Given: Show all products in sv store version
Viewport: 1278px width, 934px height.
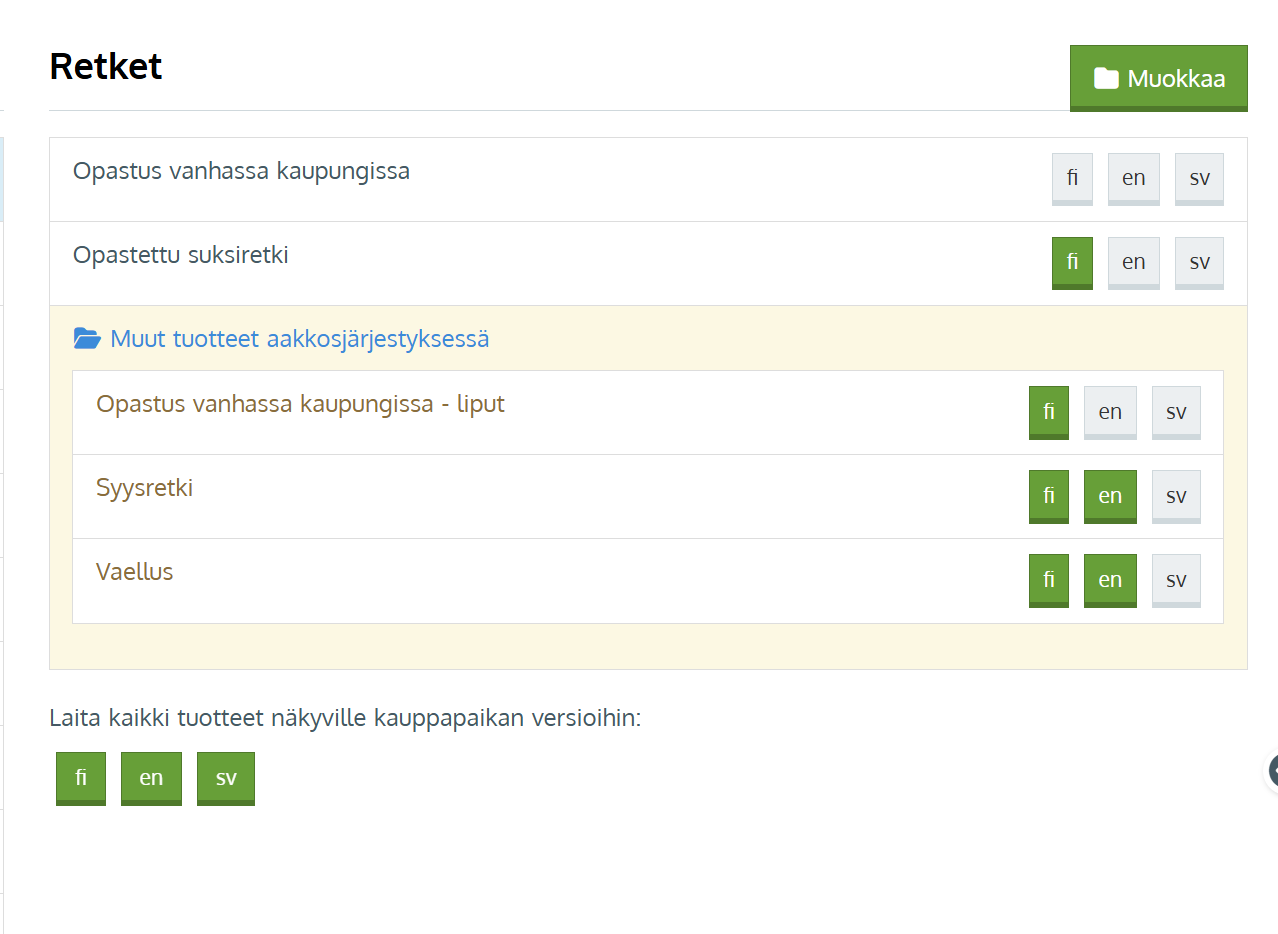Looking at the screenshot, I should pyautogui.click(x=226, y=777).
